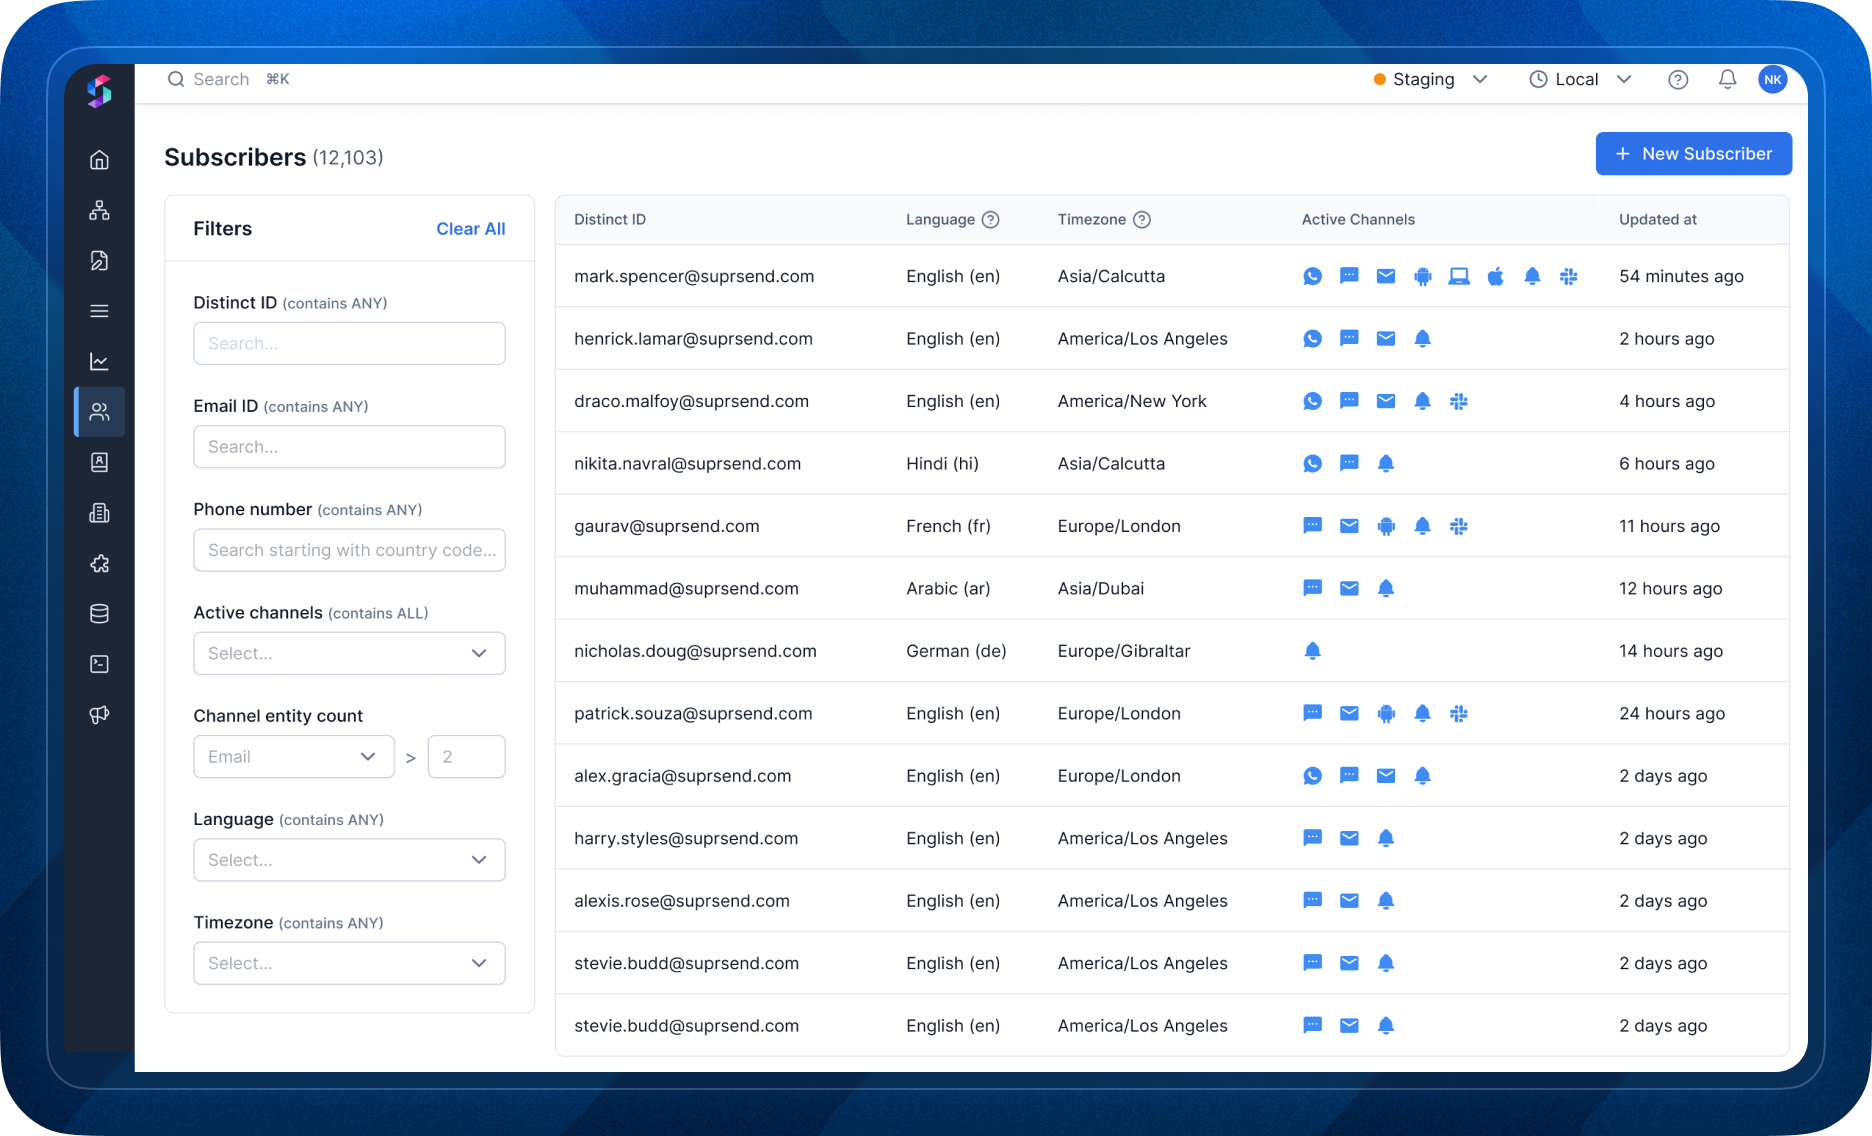Click the Europe/Gibraltar timezone cell

1124,651
